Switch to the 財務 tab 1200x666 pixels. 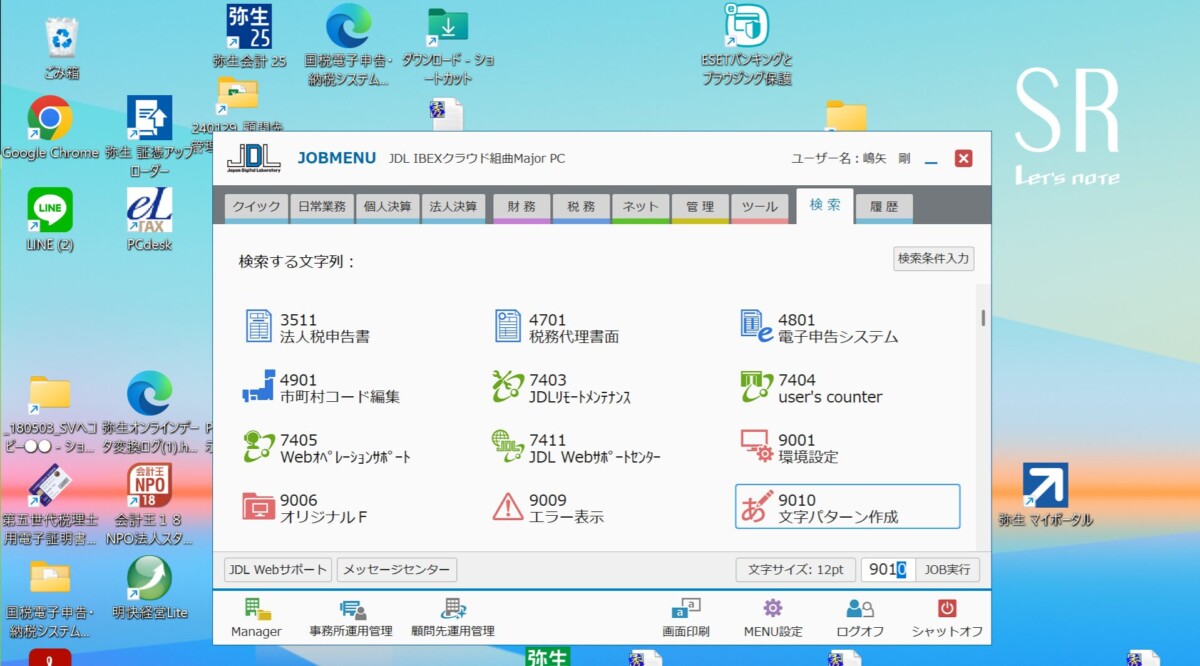521,207
